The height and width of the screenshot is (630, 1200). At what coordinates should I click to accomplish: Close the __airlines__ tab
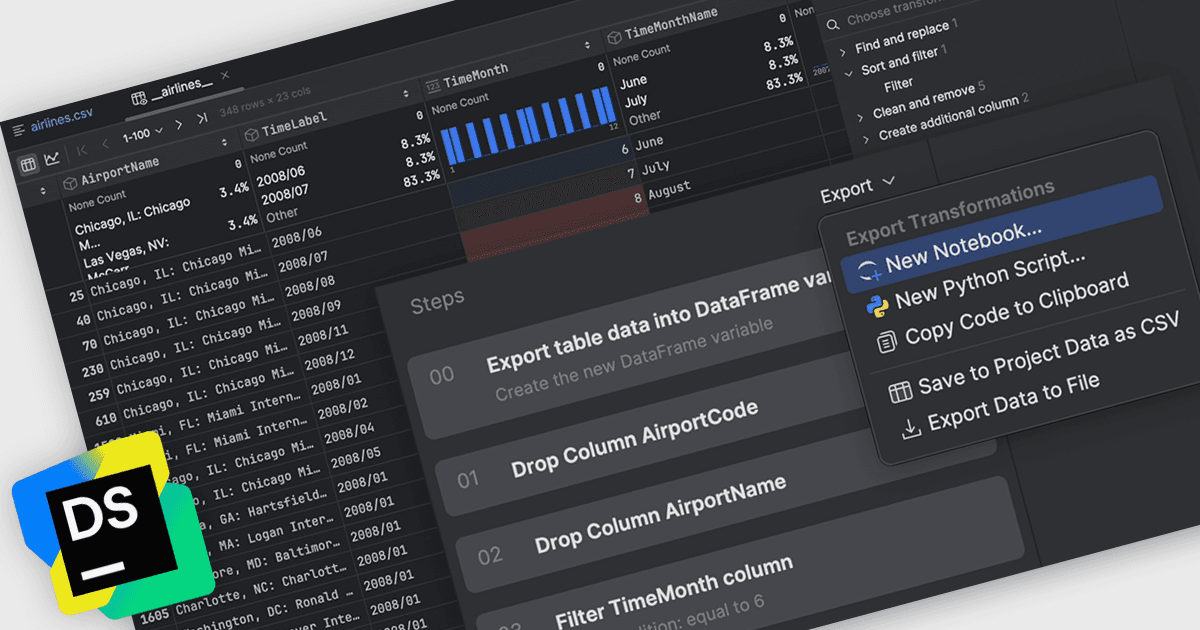point(225,75)
